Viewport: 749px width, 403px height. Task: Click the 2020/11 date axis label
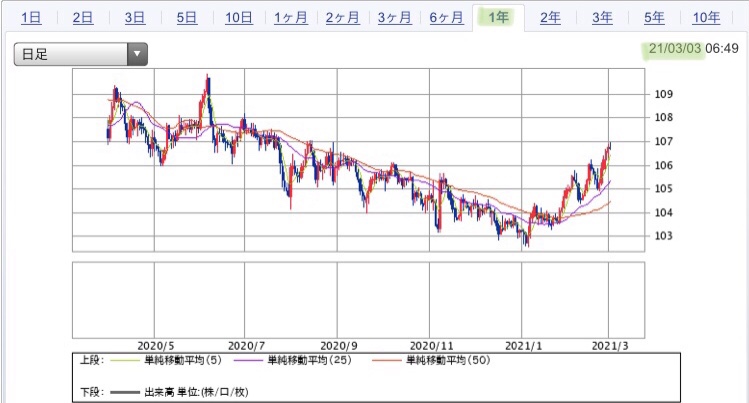click(431, 346)
